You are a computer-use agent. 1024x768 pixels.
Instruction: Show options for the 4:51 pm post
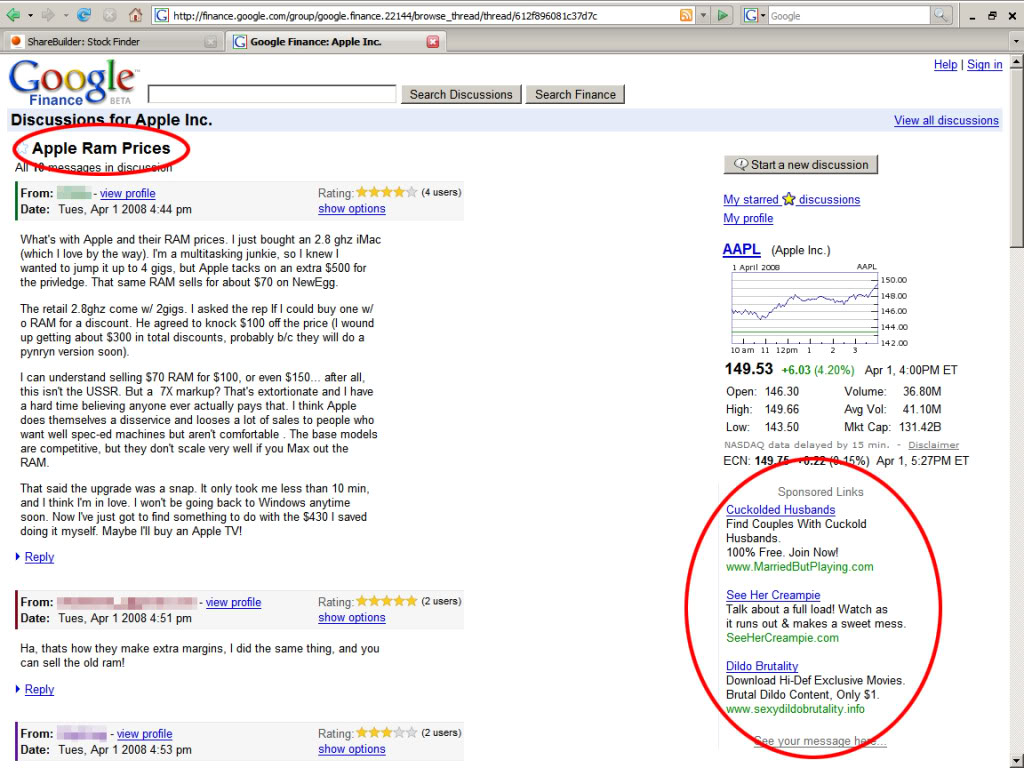tap(351, 617)
